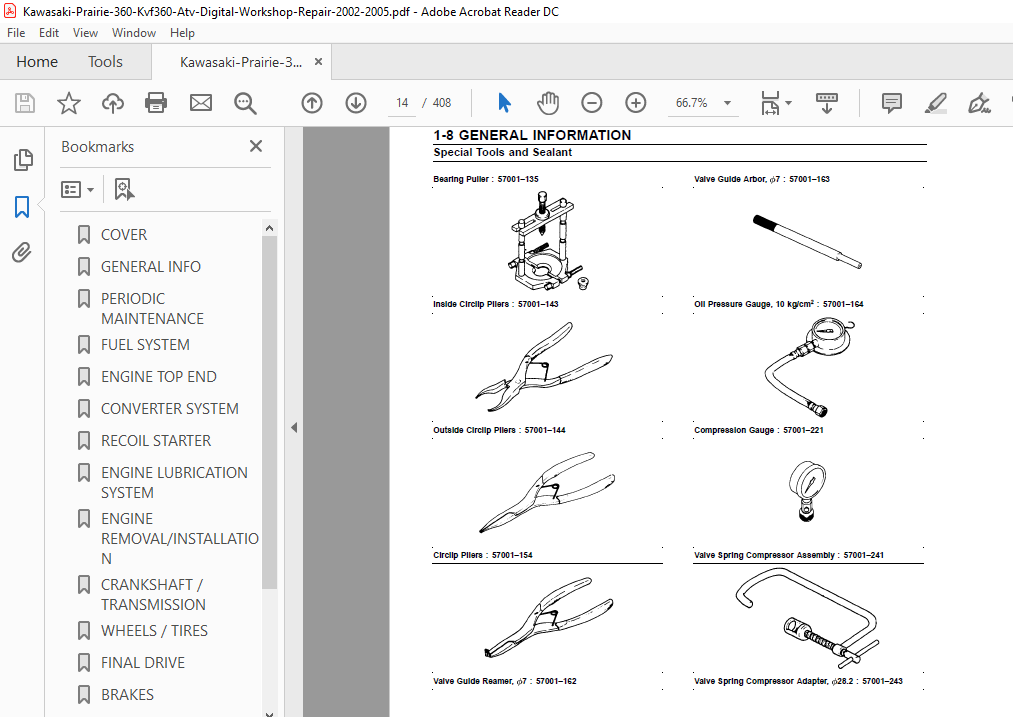
Task: Open the PERIODIC MAINTENANCE bookmark
Action: pos(152,308)
